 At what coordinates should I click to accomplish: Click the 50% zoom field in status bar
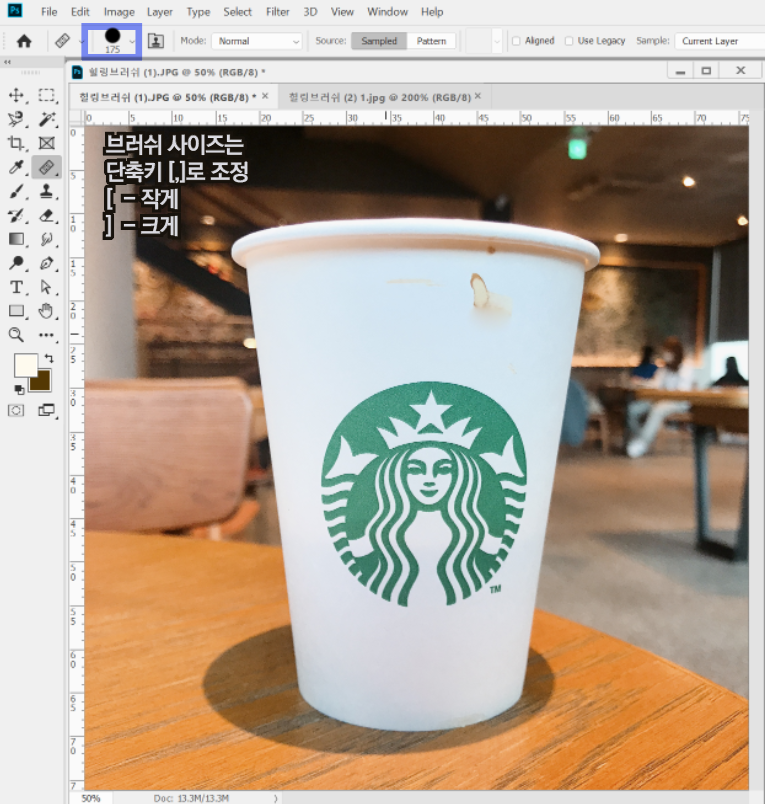91,798
